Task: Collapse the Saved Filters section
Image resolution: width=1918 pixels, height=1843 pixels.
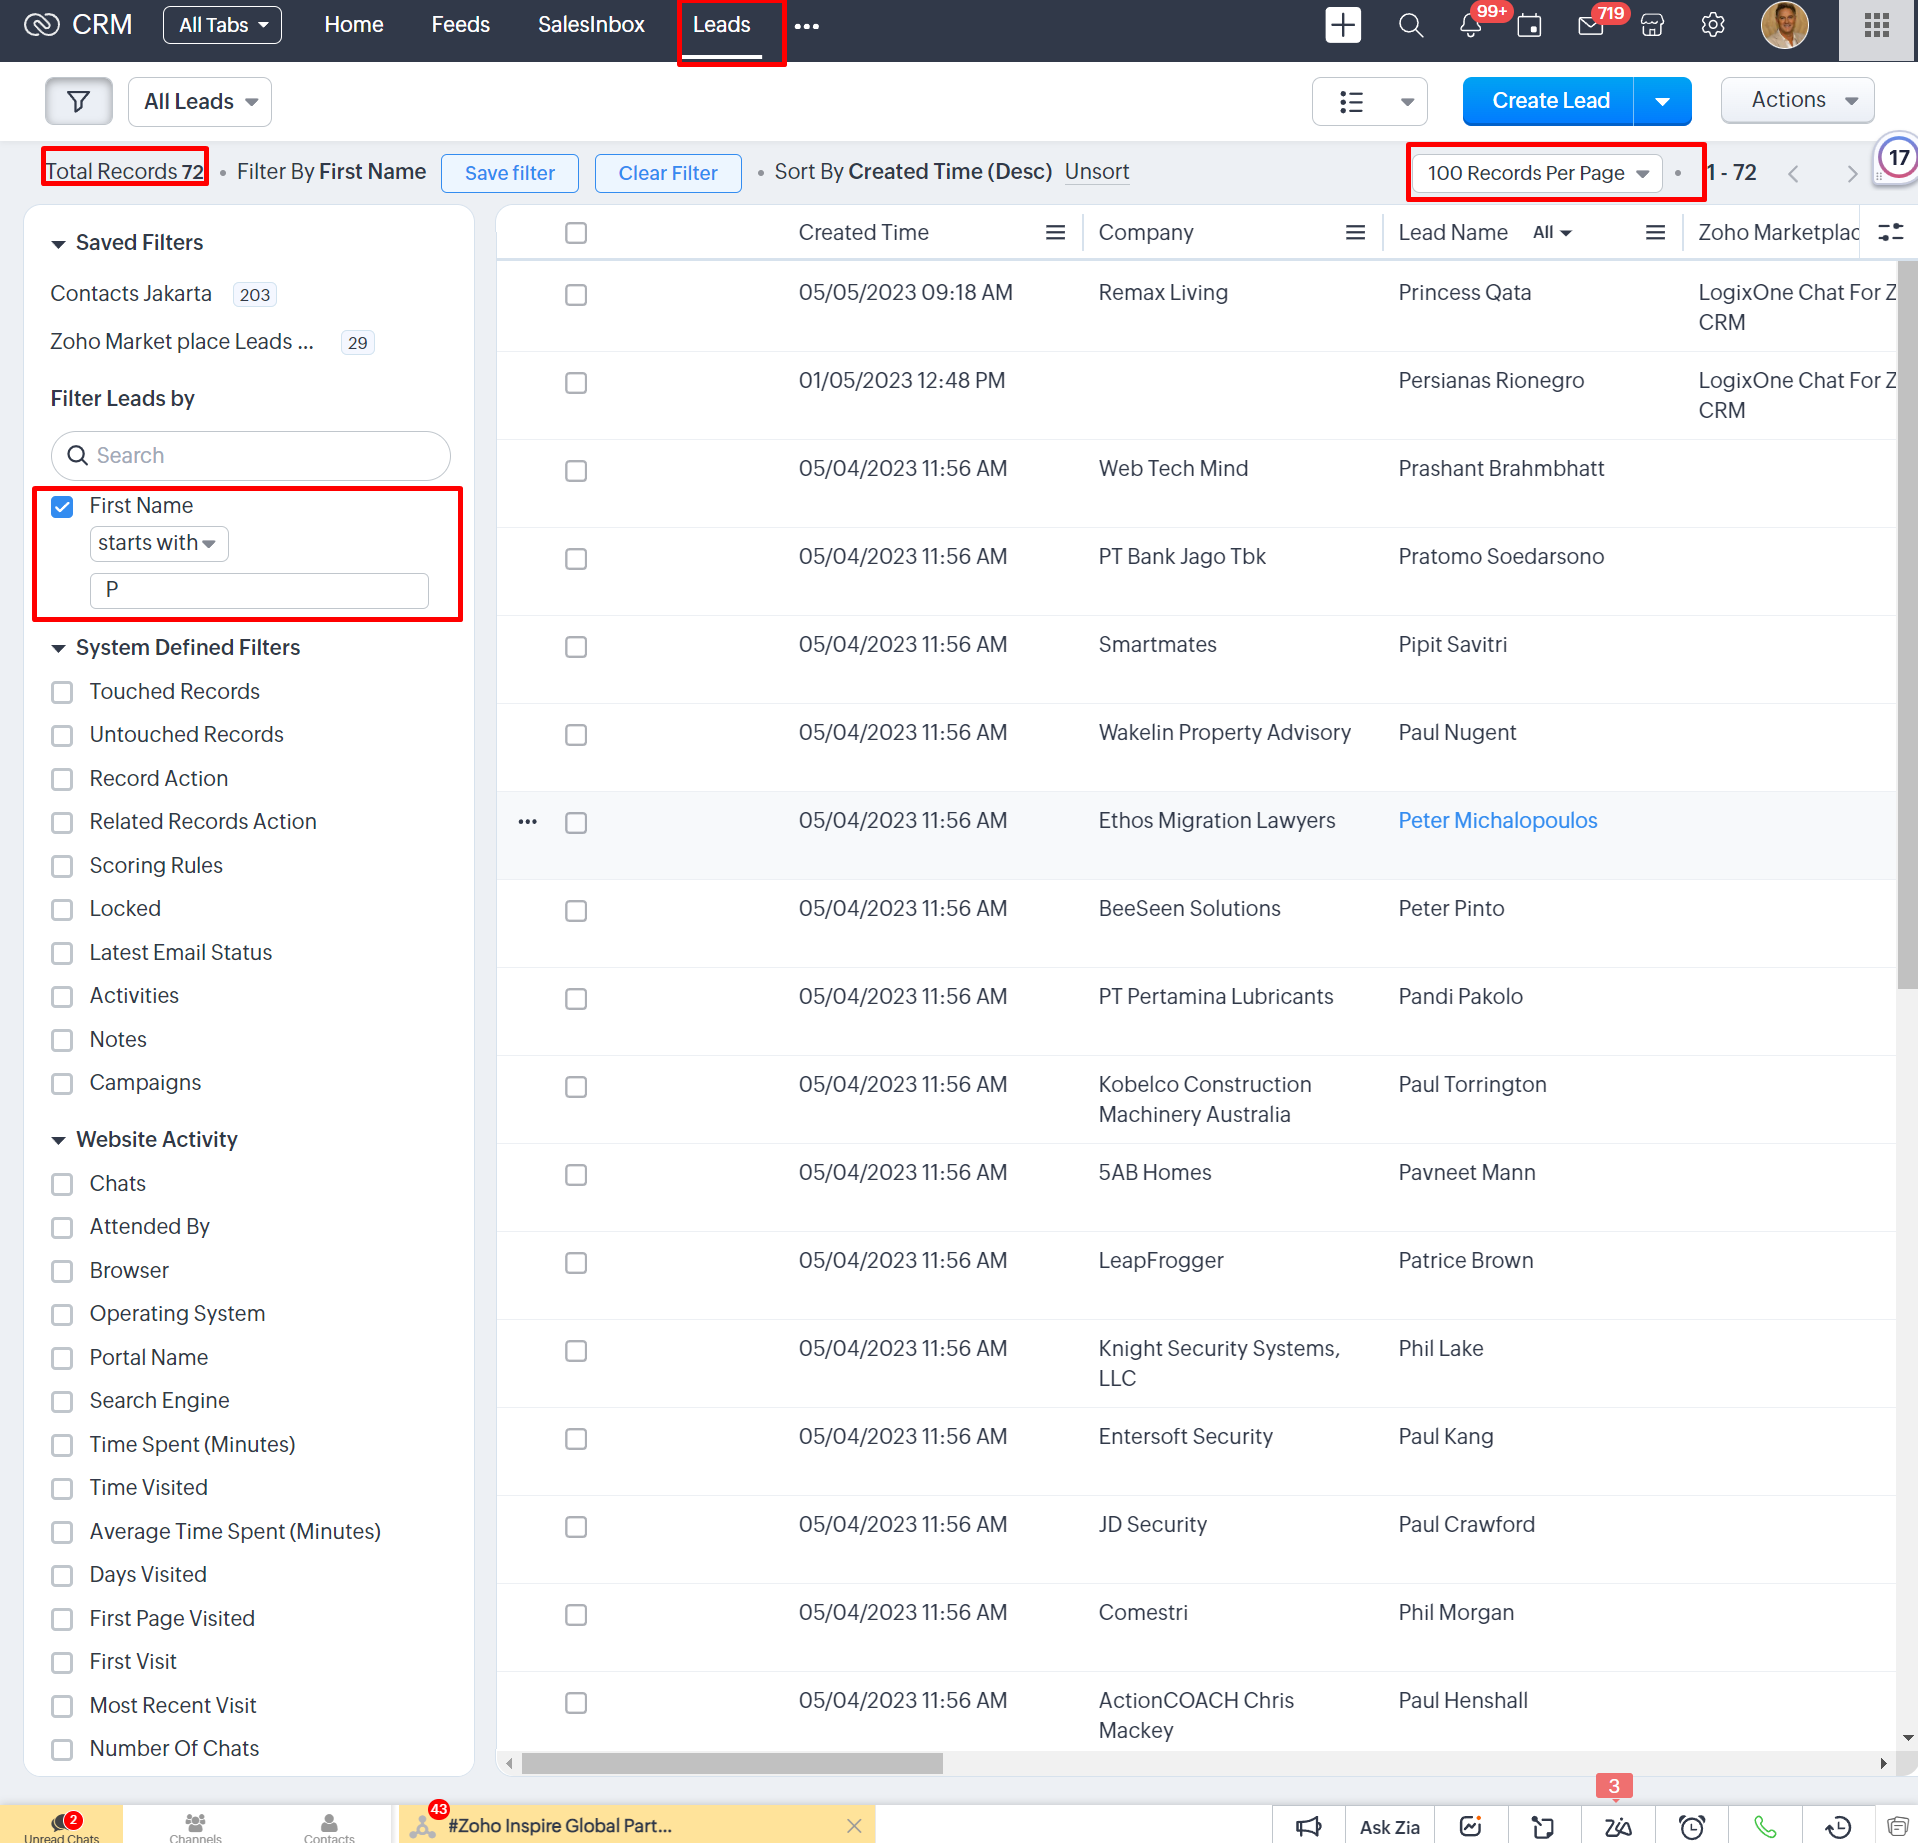Action: point(58,243)
